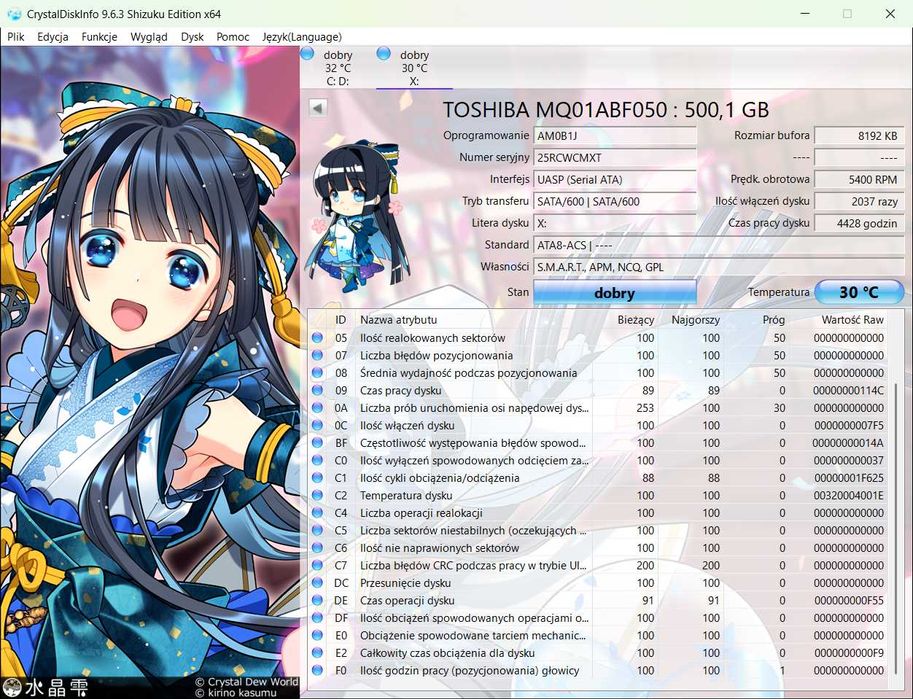Click status orb of attribute C5

coord(317,530)
